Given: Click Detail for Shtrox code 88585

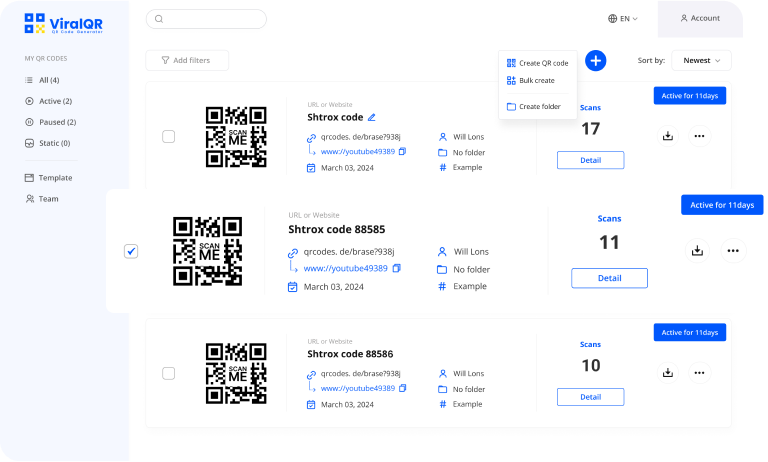Looking at the screenshot, I should pyautogui.click(x=609, y=278).
